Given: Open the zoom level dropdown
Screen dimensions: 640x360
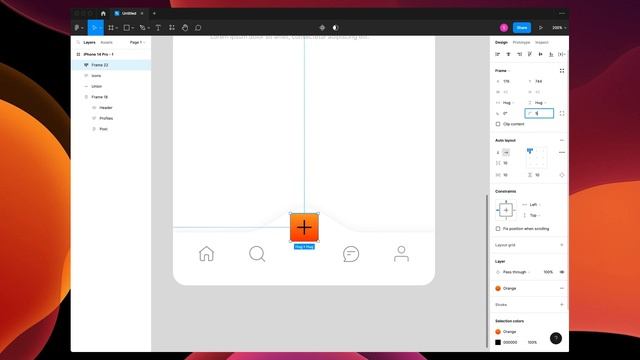Looking at the screenshot, I should [x=559, y=28].
